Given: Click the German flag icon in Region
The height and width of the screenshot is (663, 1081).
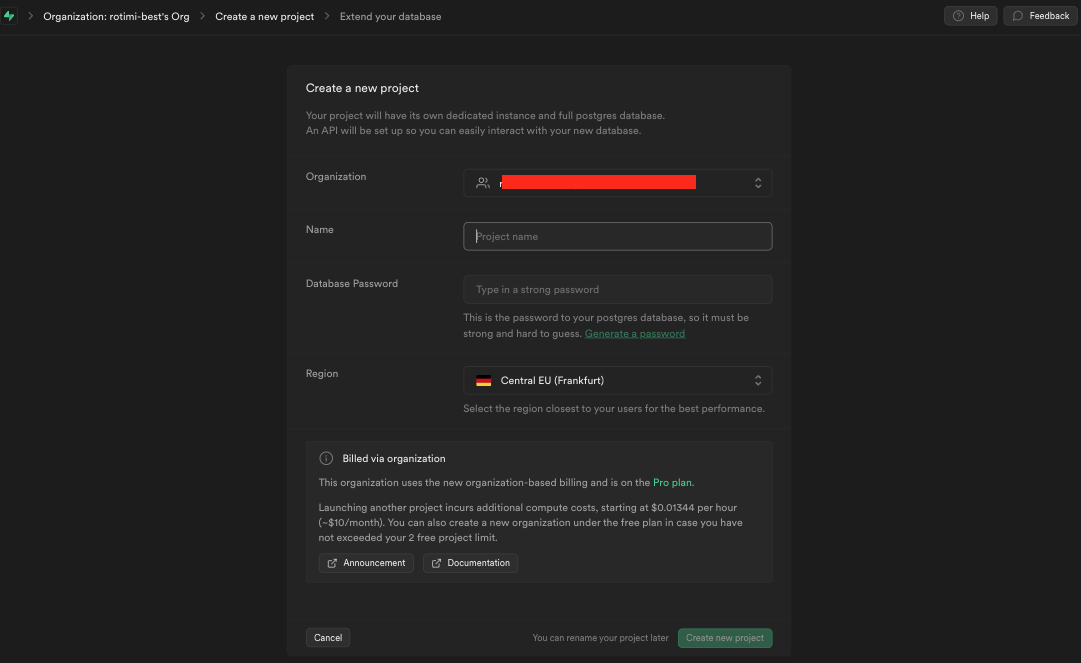Looking at the screenshot, I should point(484,381).
